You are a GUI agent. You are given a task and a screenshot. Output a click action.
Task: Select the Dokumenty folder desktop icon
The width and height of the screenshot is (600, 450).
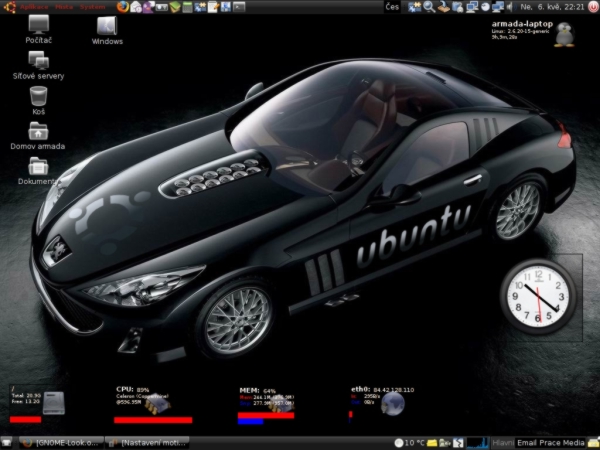click(x=38, y=171)
